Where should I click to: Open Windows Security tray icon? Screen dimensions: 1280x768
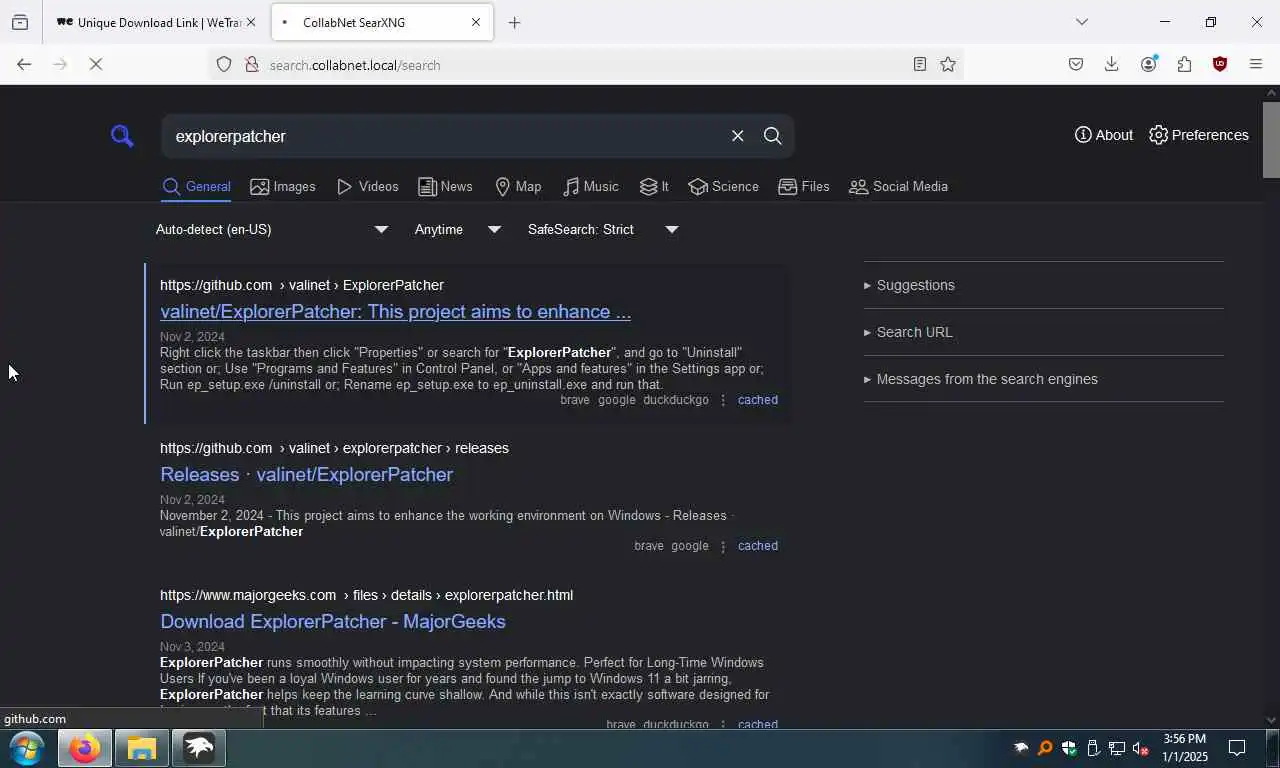(x=1069, y=748)
